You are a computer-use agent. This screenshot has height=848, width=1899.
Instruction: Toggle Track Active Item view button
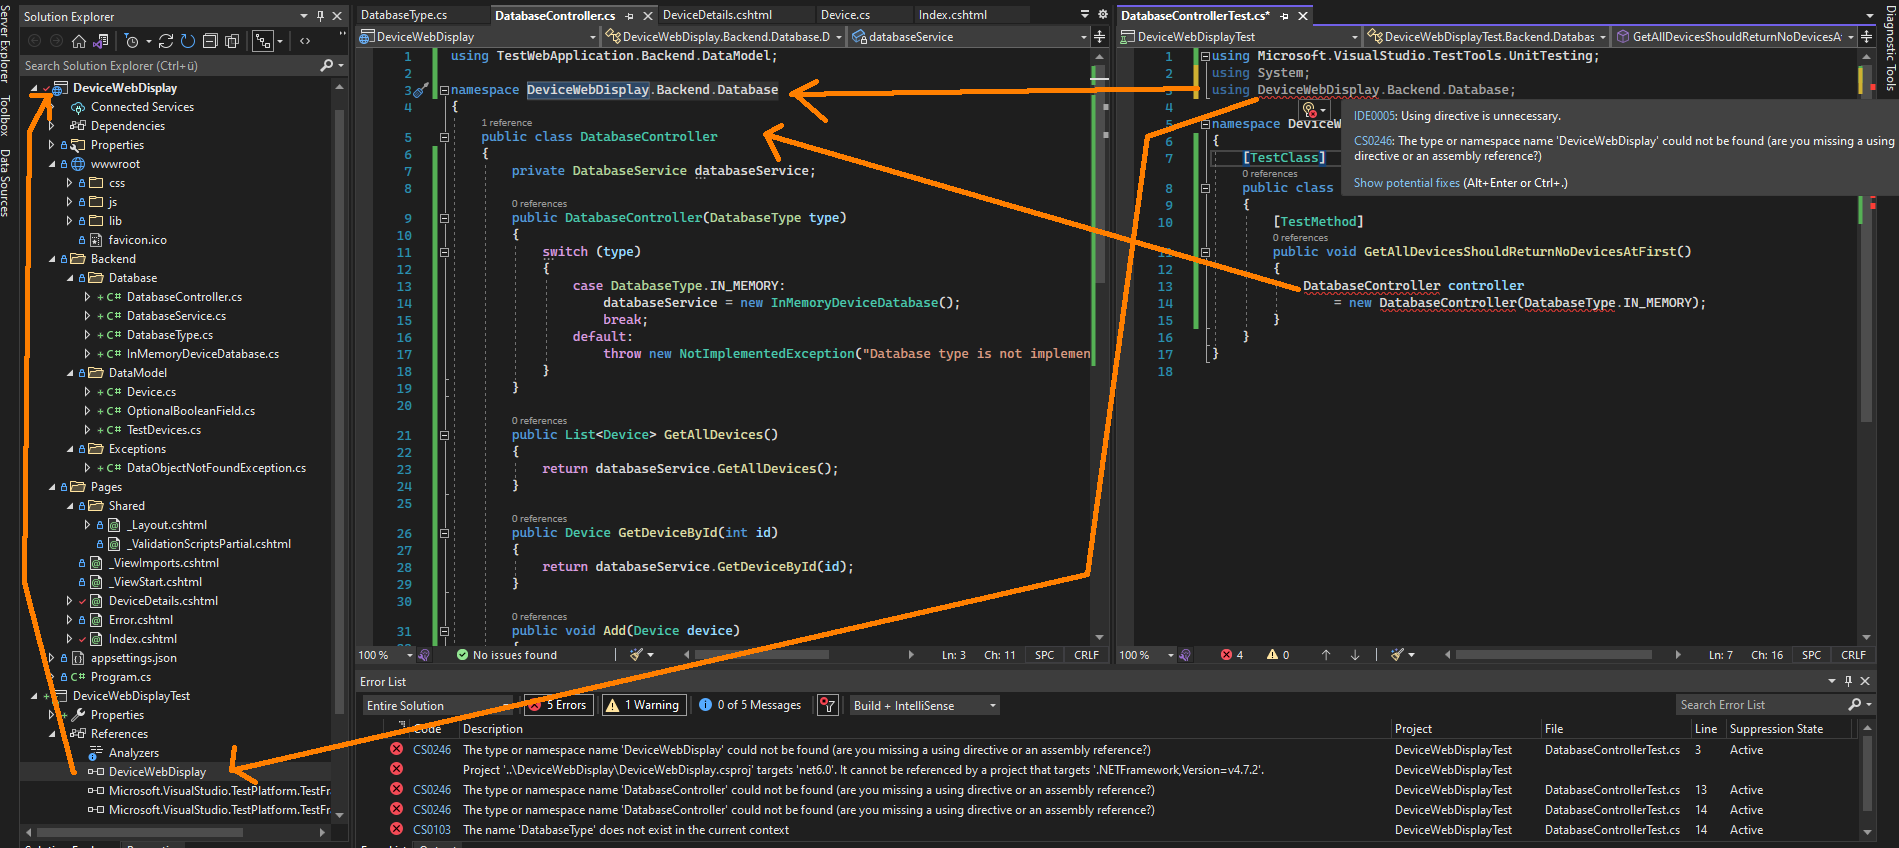pos(263,41)
